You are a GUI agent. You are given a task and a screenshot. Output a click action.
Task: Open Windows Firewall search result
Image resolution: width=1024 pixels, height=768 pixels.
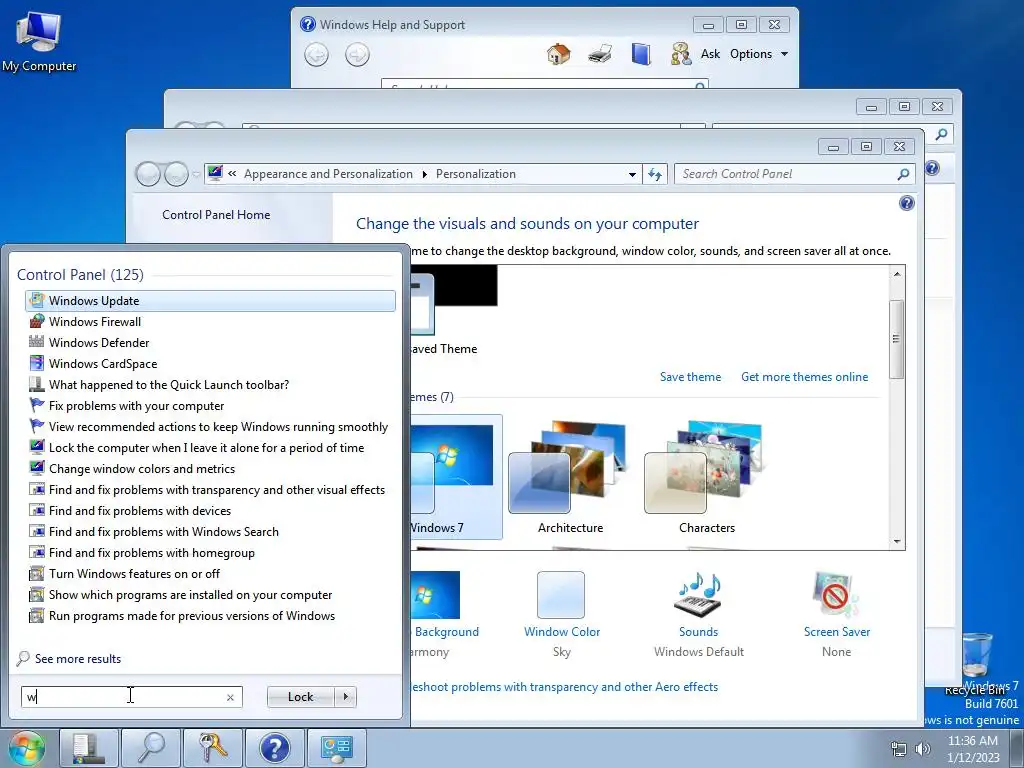coord(210,321)
